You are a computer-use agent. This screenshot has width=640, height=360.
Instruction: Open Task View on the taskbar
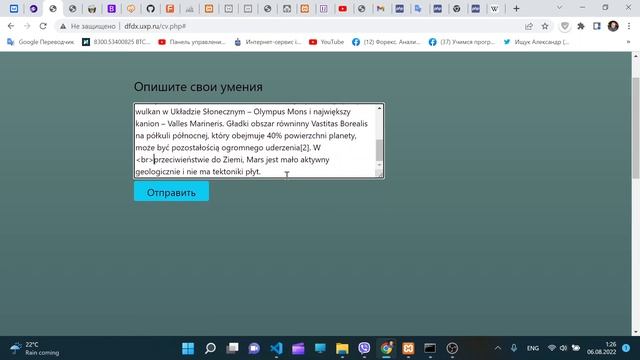(x=232, y=348)
